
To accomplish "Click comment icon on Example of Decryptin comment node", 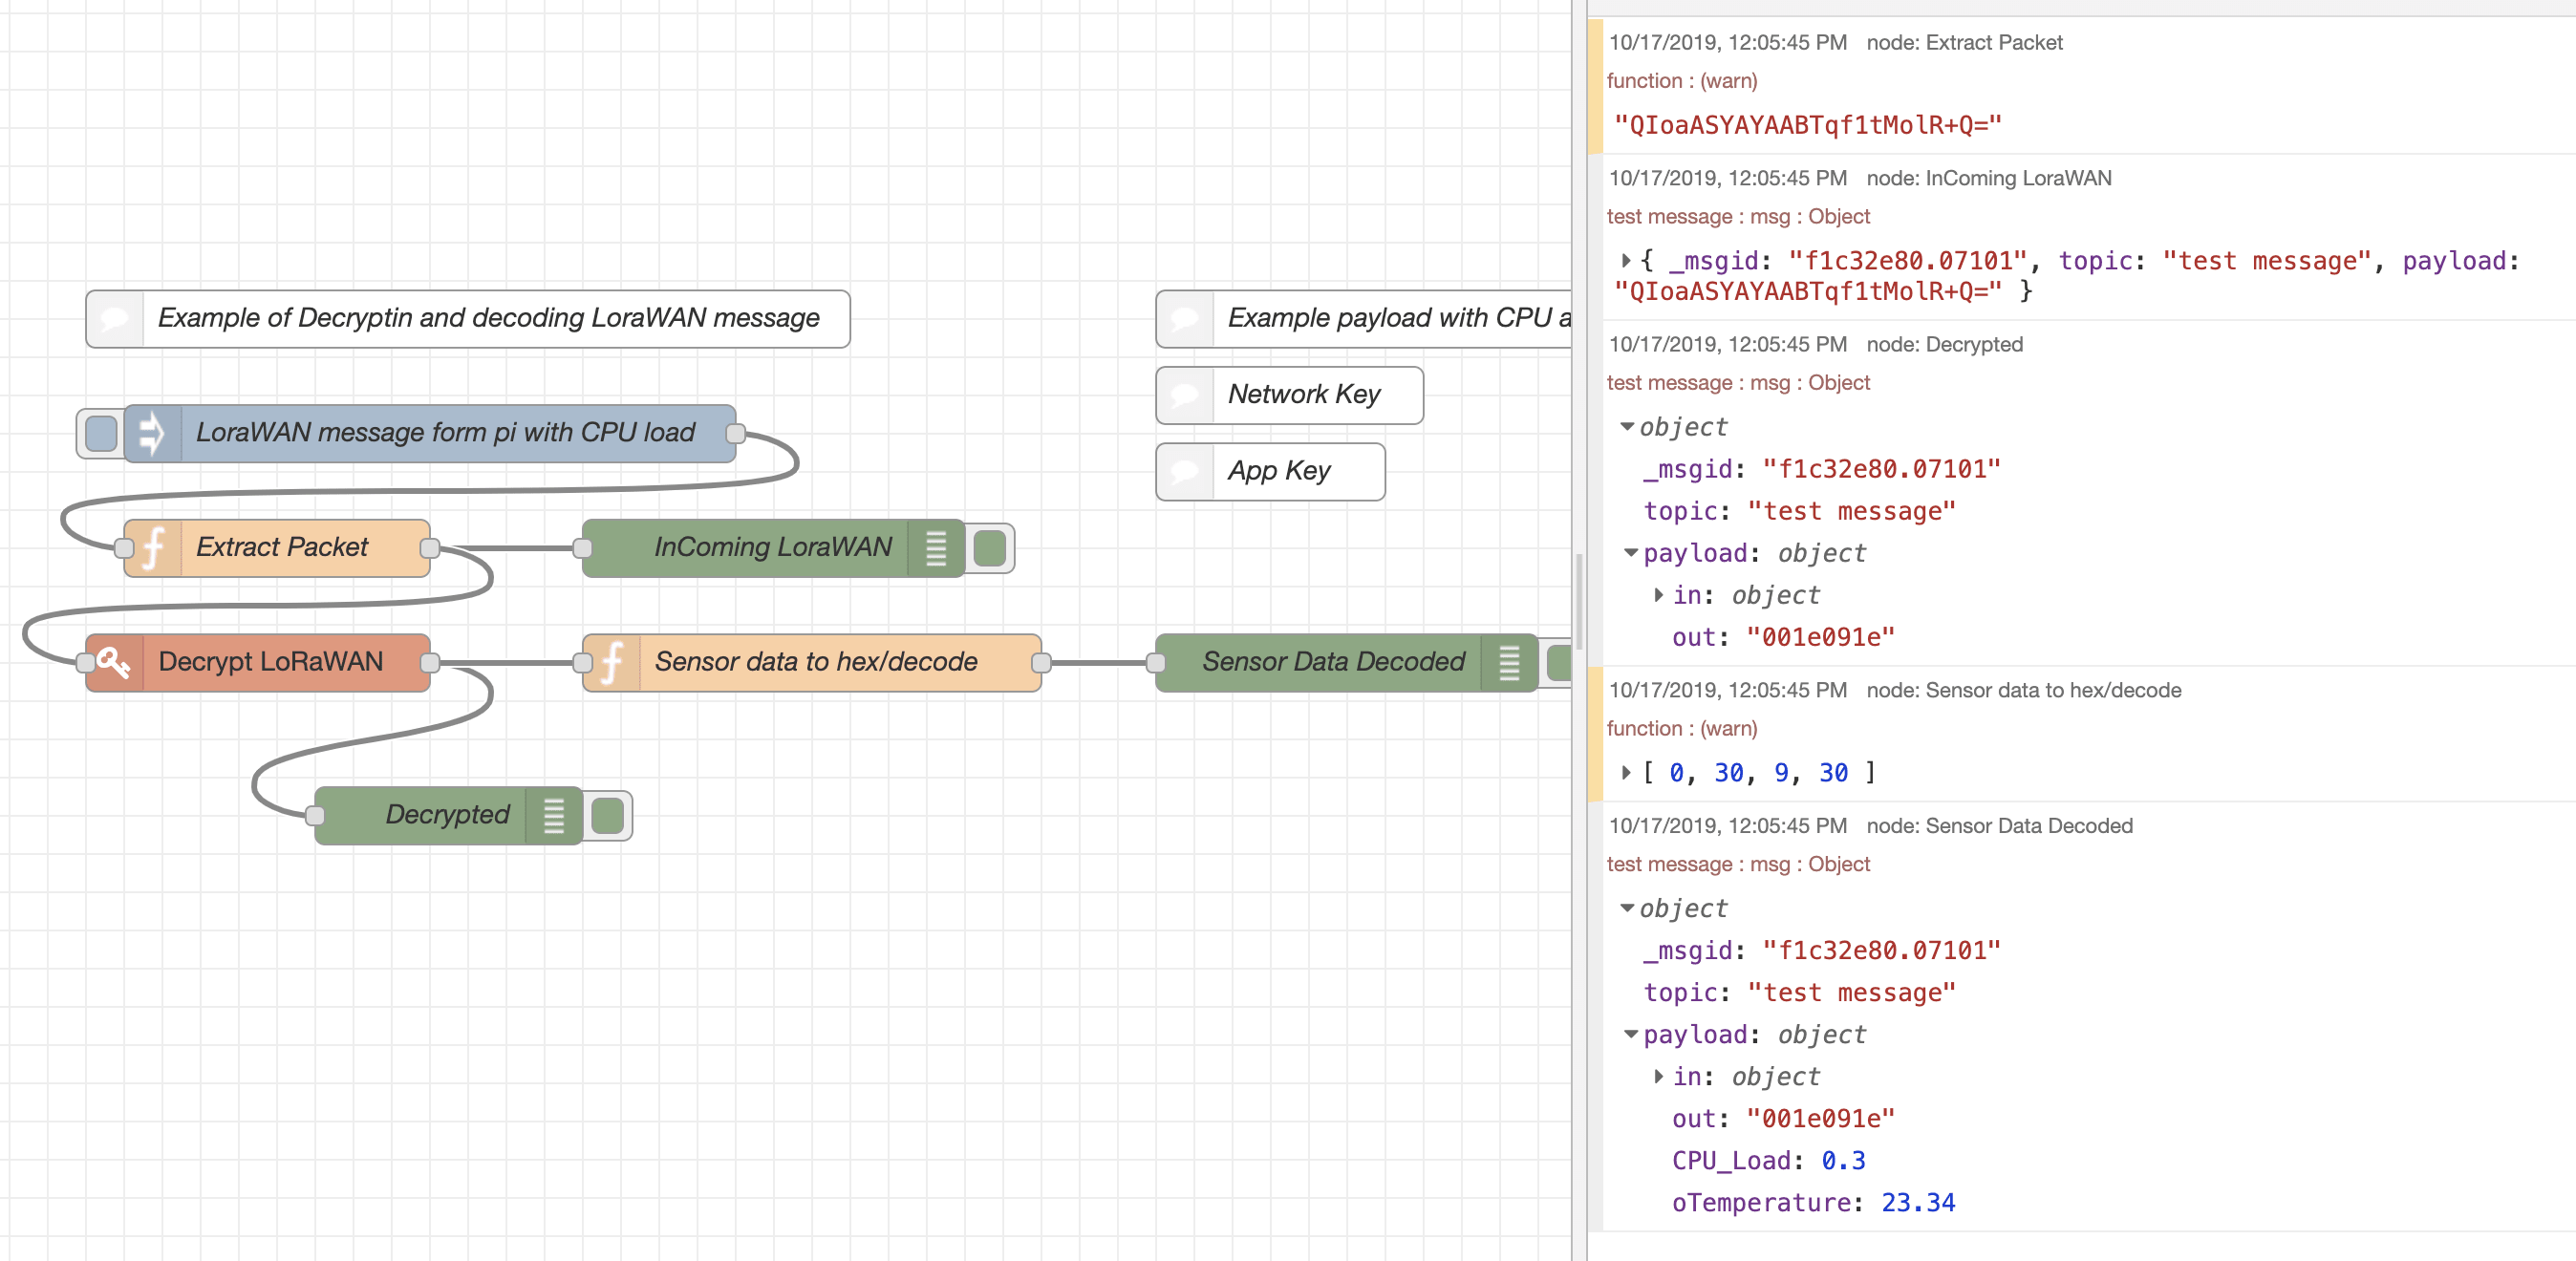I will pos(114,318).
